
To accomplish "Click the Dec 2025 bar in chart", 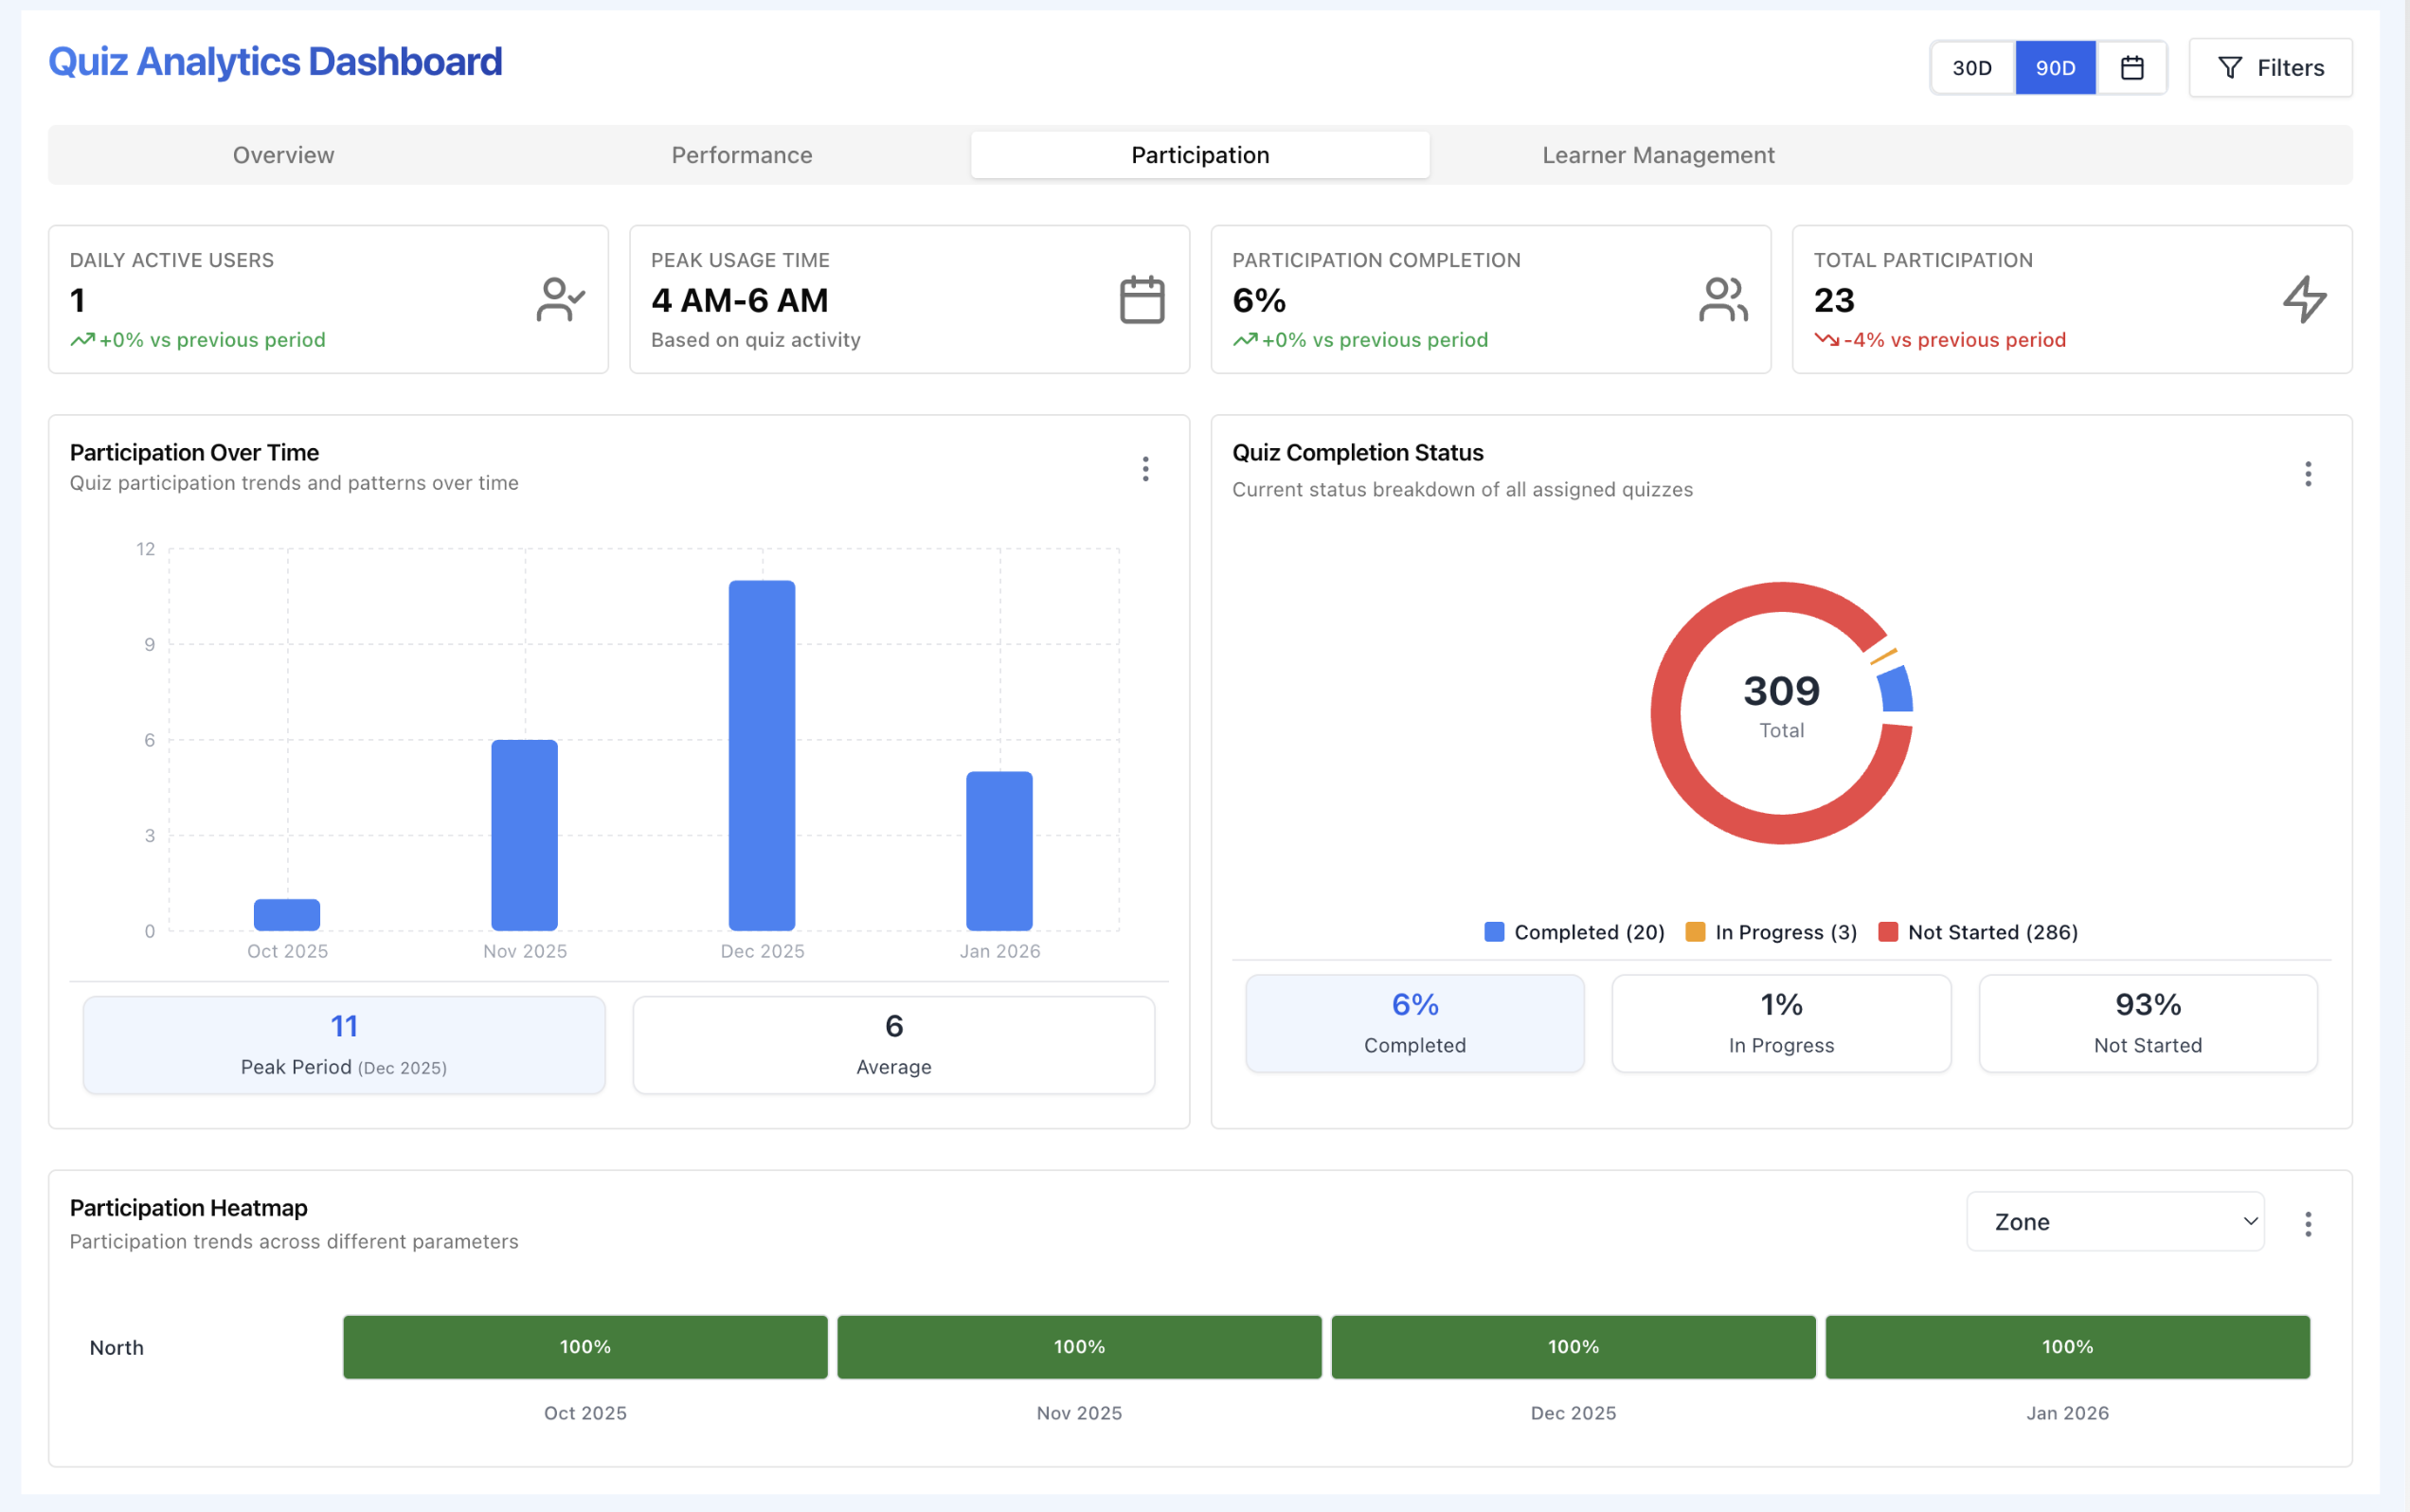I will coord(762,755).
